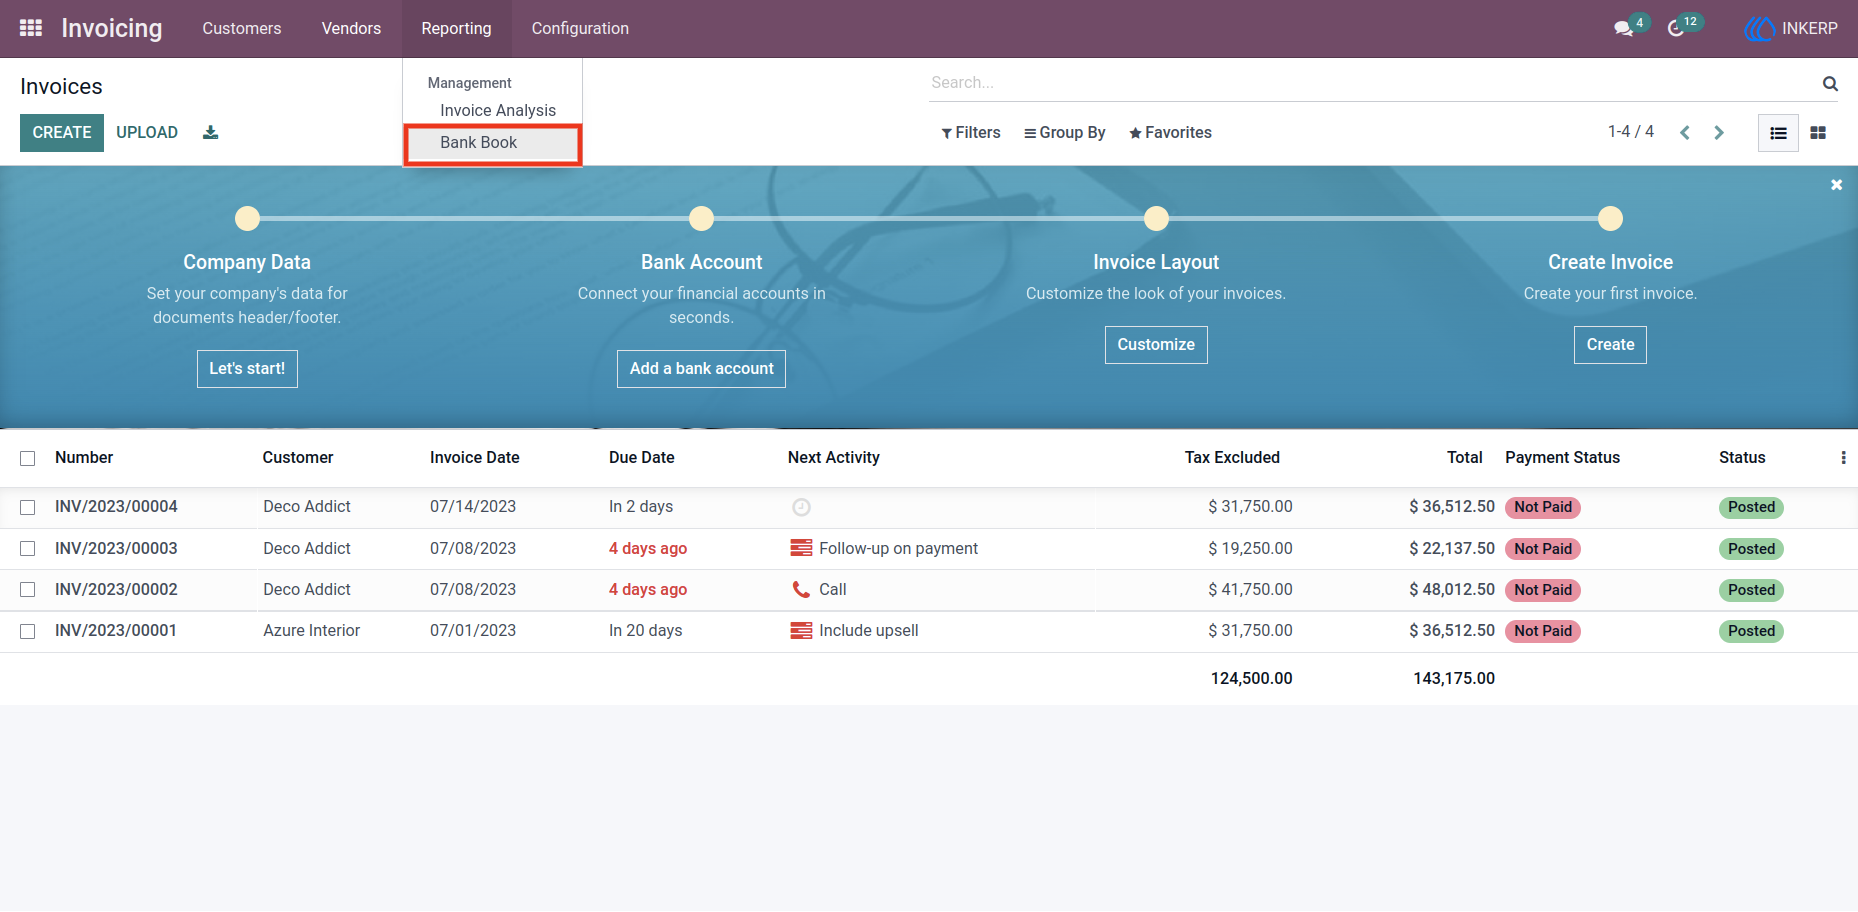
Task: Expand the Group By dropdown
Action: click(x=1065, y=133)
